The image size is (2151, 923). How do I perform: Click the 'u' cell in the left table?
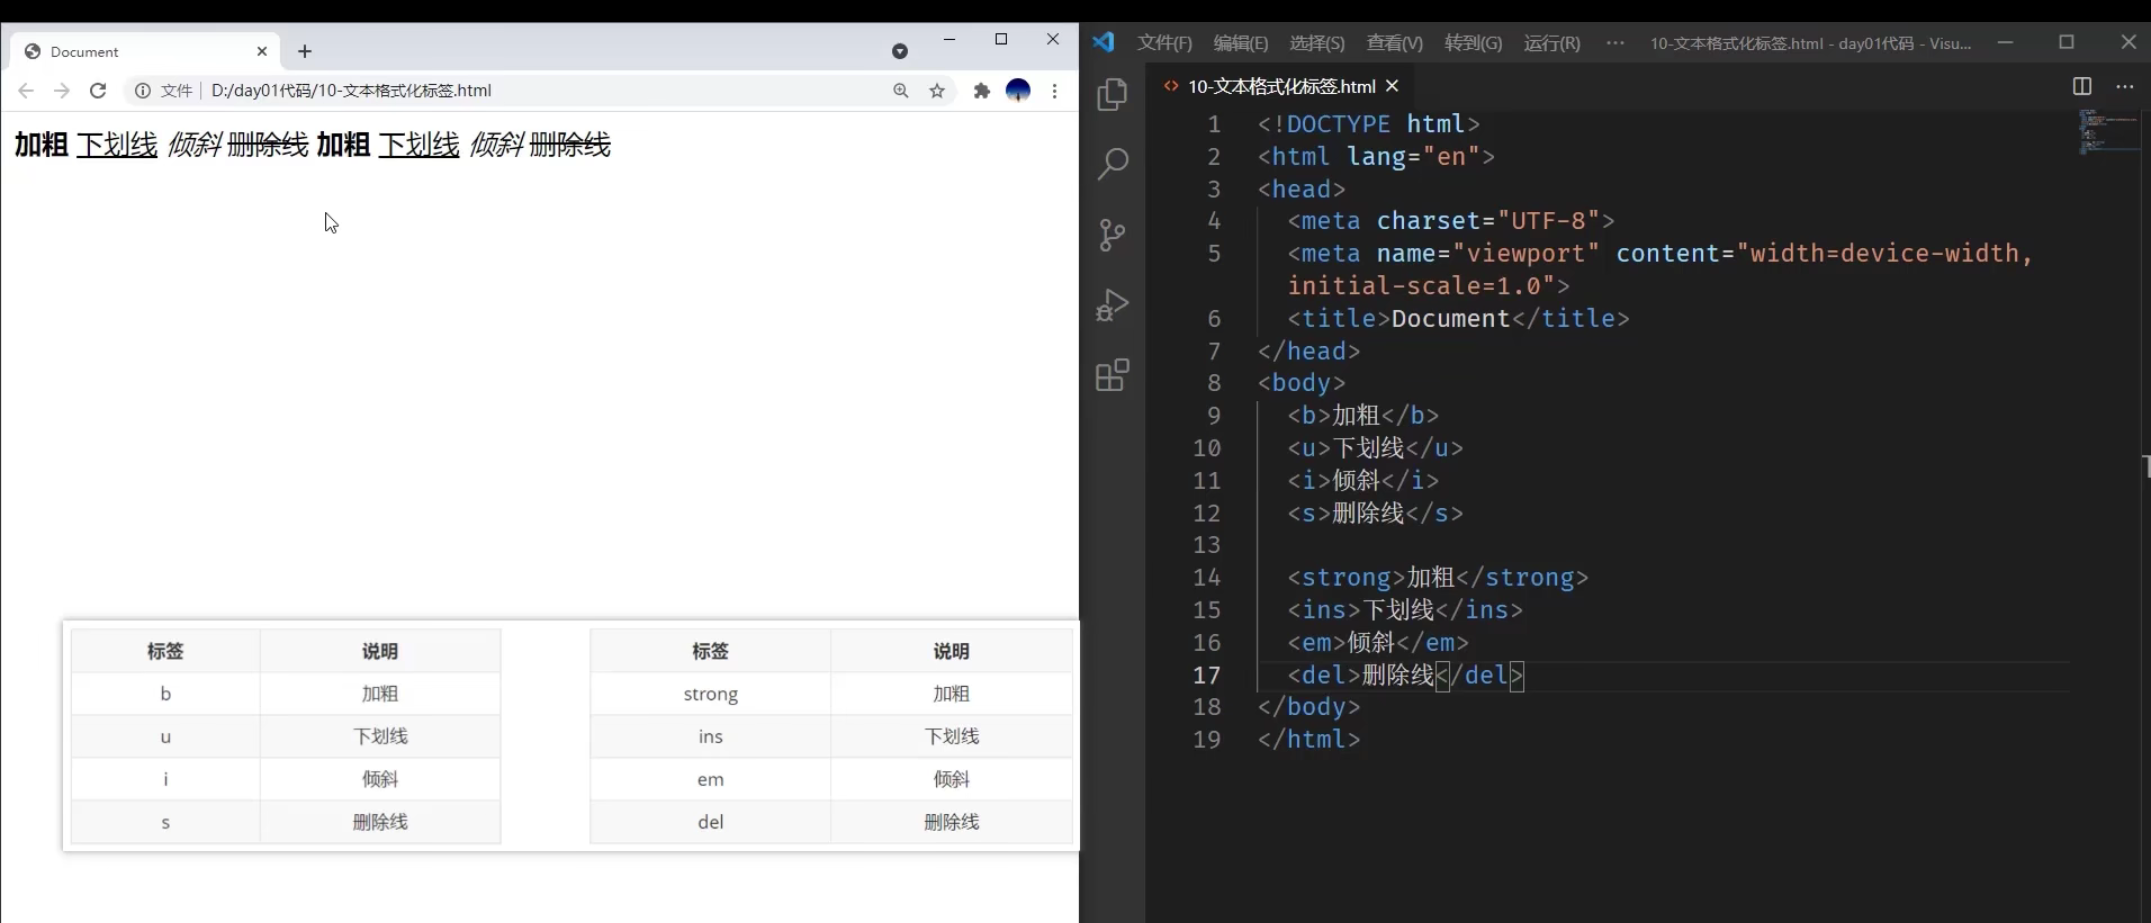tap(166, 737)
